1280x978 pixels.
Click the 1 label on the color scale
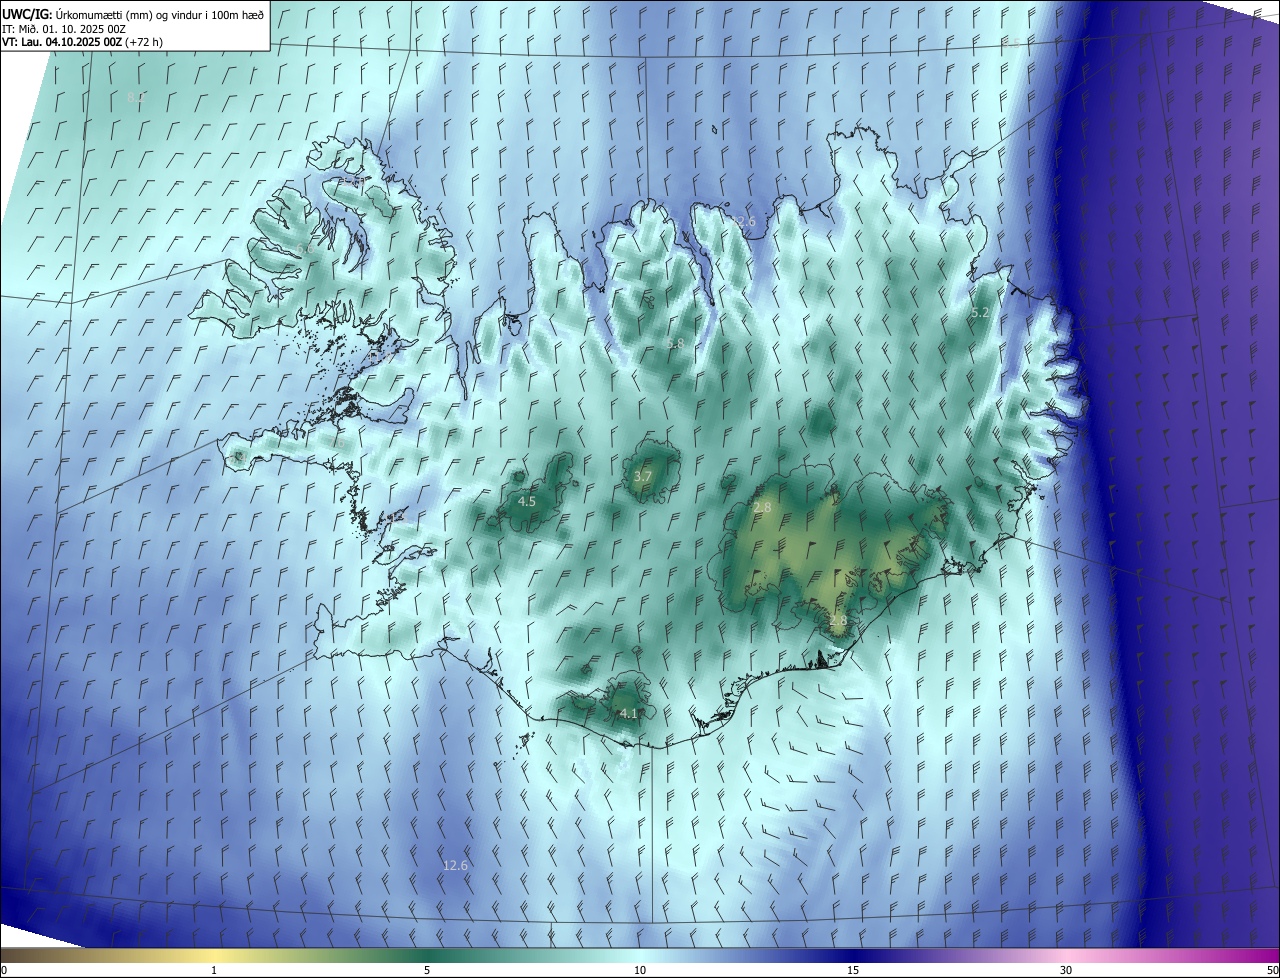[214, 970]
